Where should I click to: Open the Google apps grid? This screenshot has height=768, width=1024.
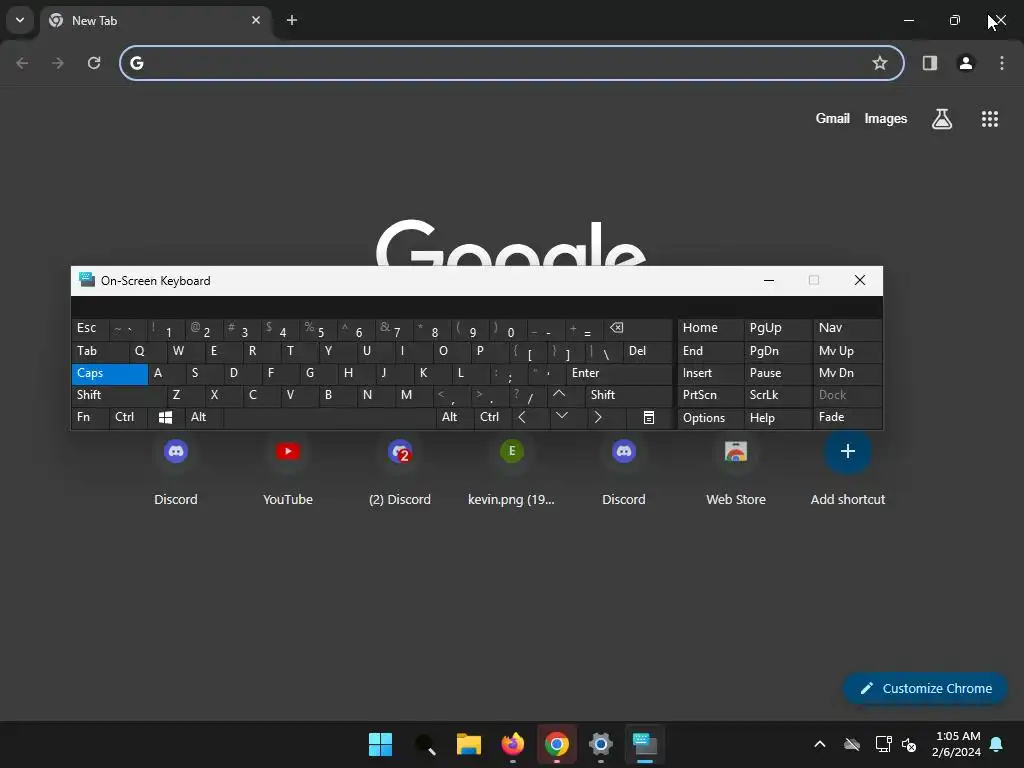989,118
